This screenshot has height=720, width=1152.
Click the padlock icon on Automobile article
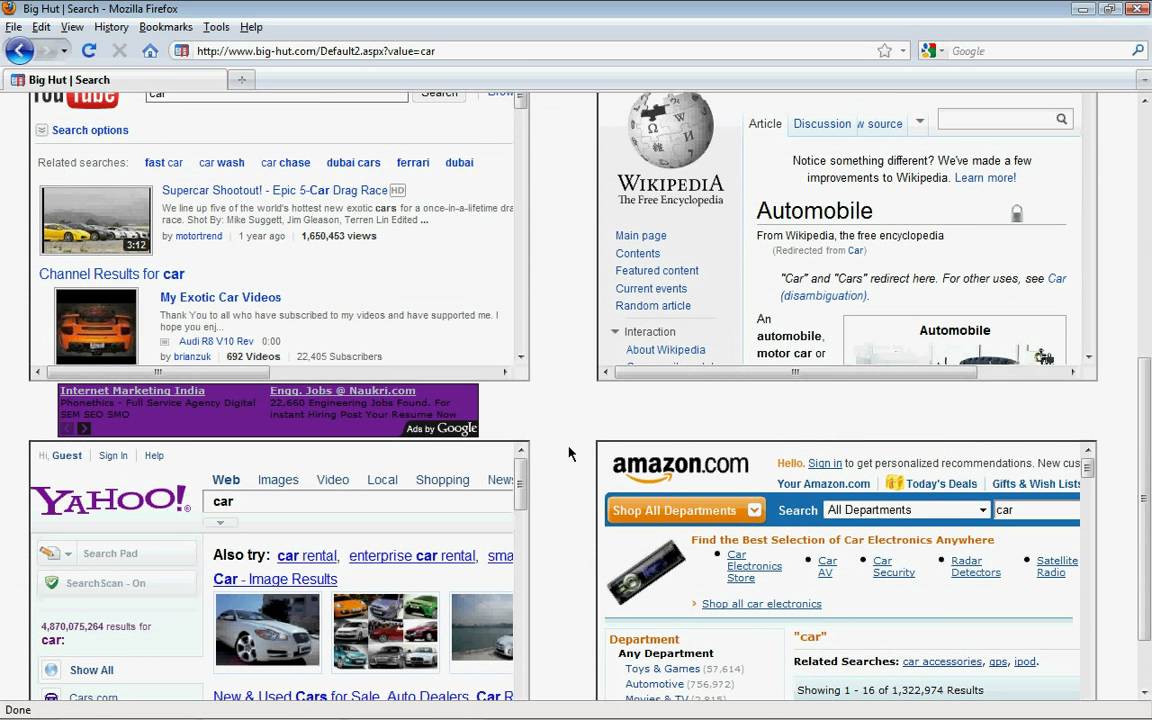(1017, 213)
